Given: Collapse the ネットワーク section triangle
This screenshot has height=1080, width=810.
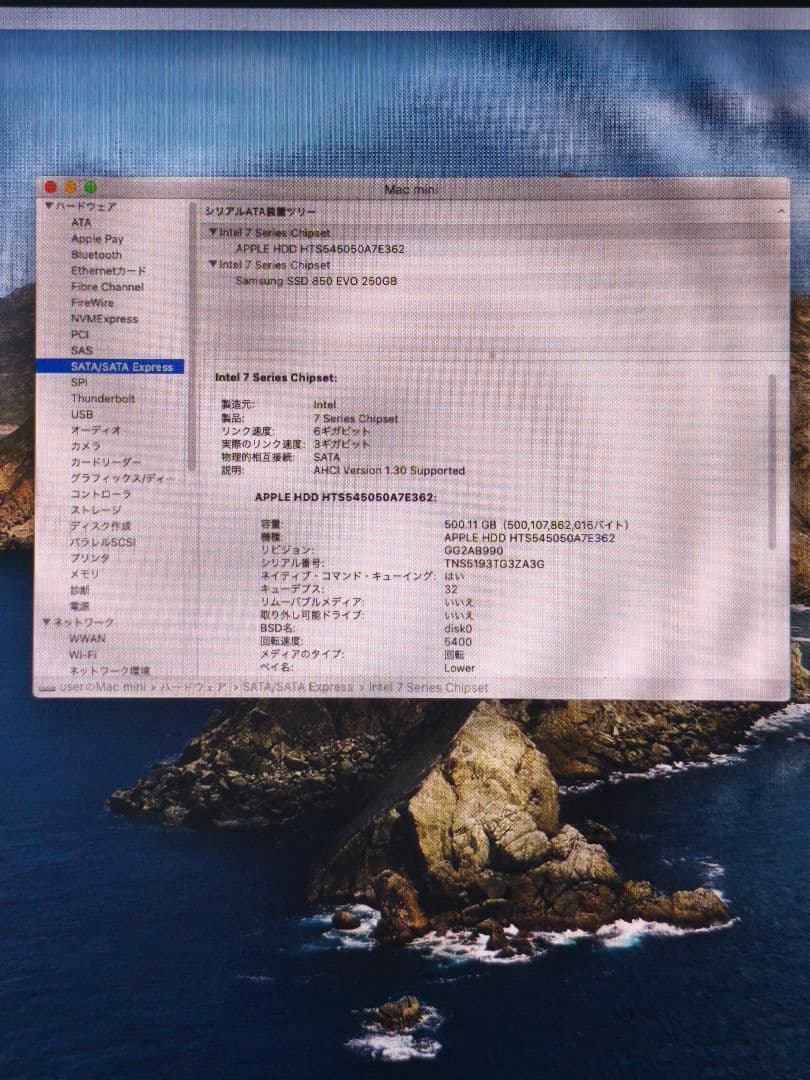Looking at the screenshot, I should pyautogui.click(x=46, y=622).
